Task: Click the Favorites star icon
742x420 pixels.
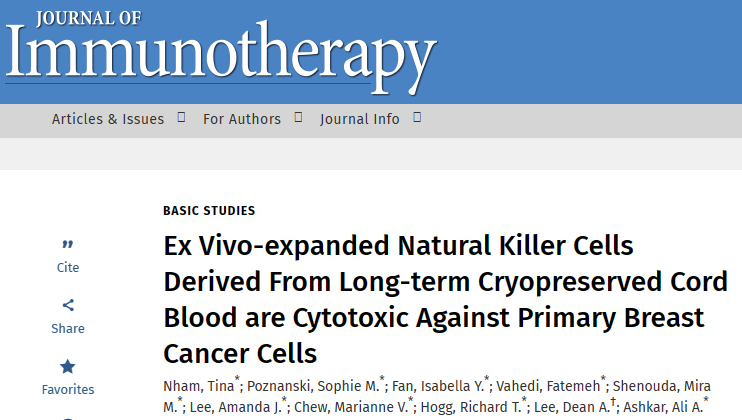Action: point(68,366)
